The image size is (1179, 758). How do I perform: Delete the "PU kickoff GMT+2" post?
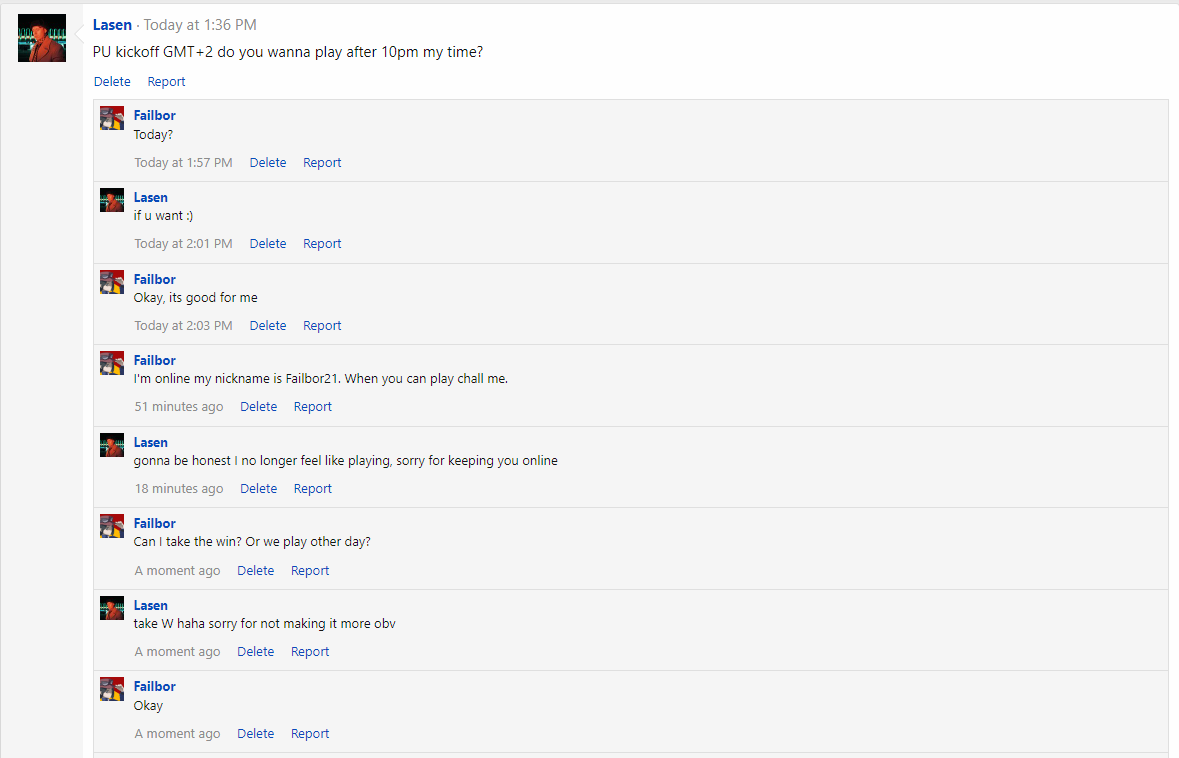pyautogui.click(x=112, y=82)
